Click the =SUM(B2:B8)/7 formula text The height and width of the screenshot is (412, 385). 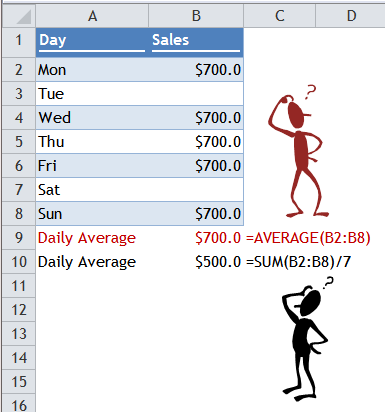(x=299, y=262)
